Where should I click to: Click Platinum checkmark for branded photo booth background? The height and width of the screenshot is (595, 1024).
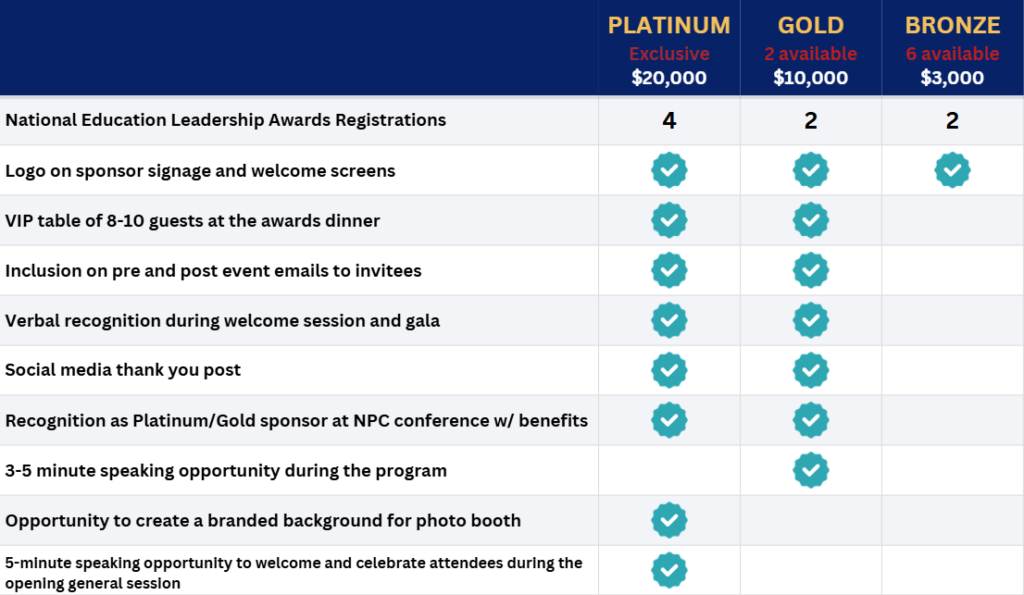tap(669, 520)
